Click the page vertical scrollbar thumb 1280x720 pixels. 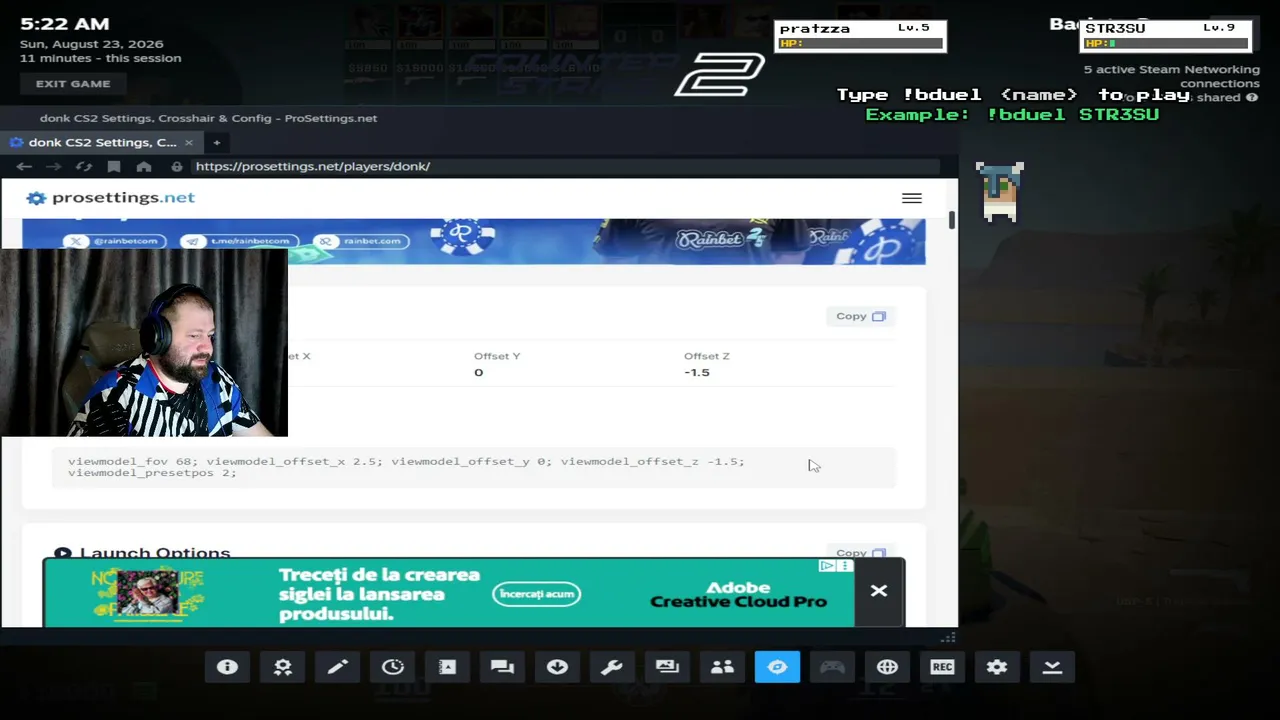952,220
